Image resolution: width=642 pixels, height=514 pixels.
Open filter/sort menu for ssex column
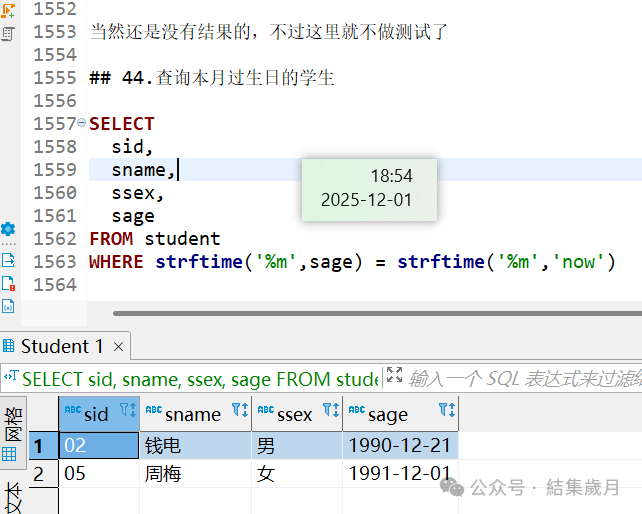click(331, 410)
